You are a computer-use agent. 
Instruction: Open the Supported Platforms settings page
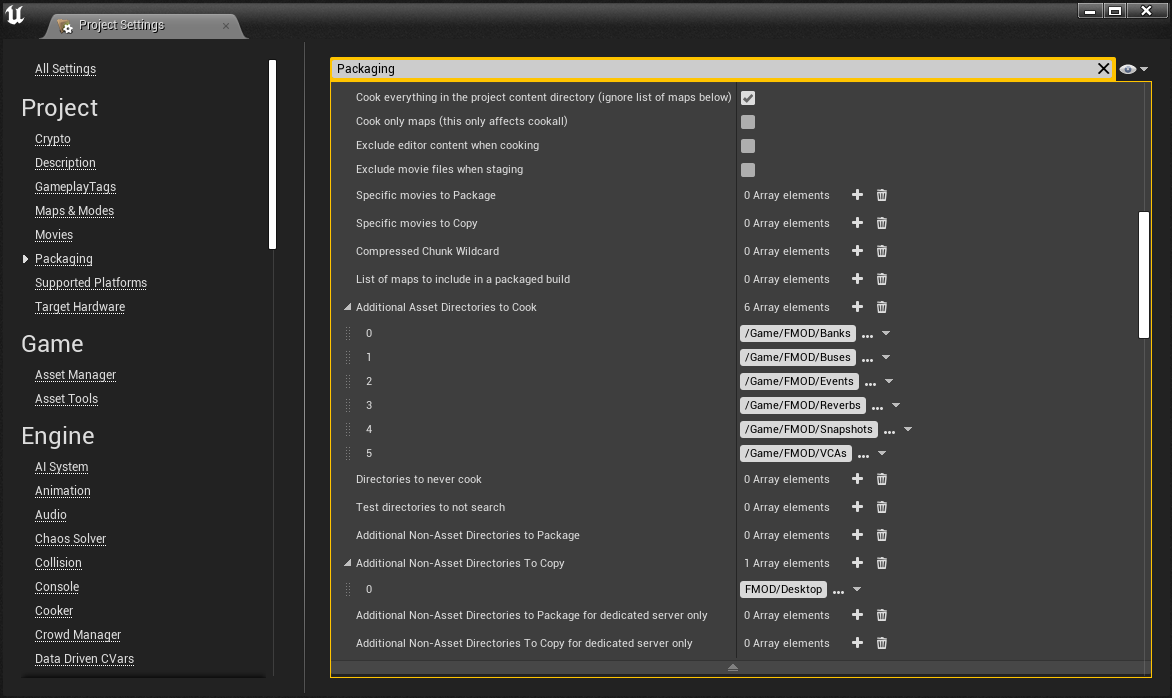click(x=91, y=283)
